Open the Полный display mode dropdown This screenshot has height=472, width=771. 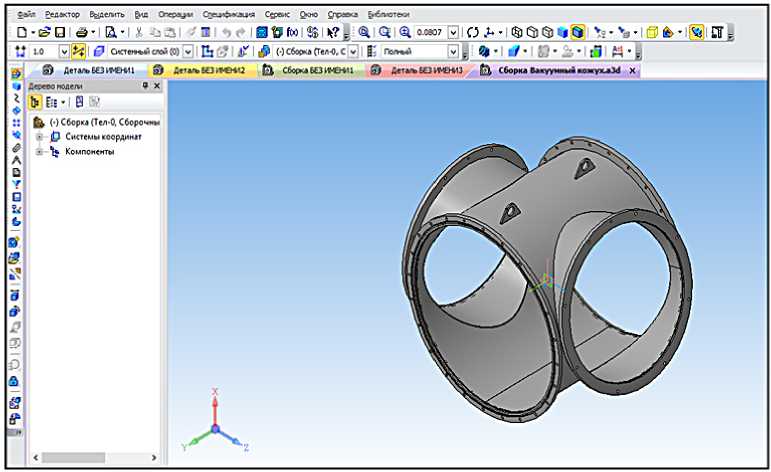453,51
